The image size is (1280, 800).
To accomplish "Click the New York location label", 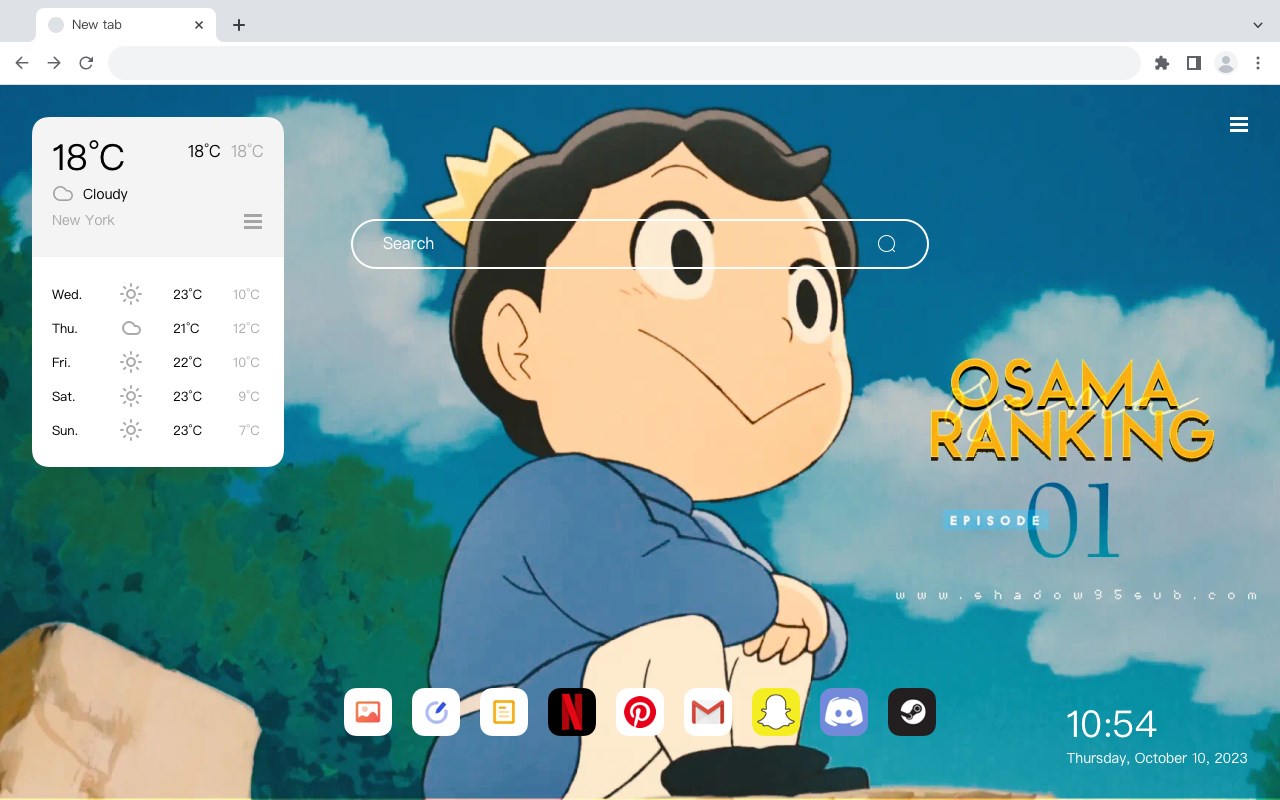I will click(83, 220).
